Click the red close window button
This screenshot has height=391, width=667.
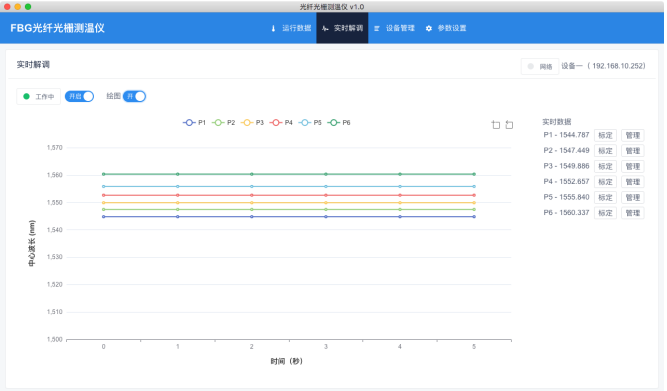point(7,6)
